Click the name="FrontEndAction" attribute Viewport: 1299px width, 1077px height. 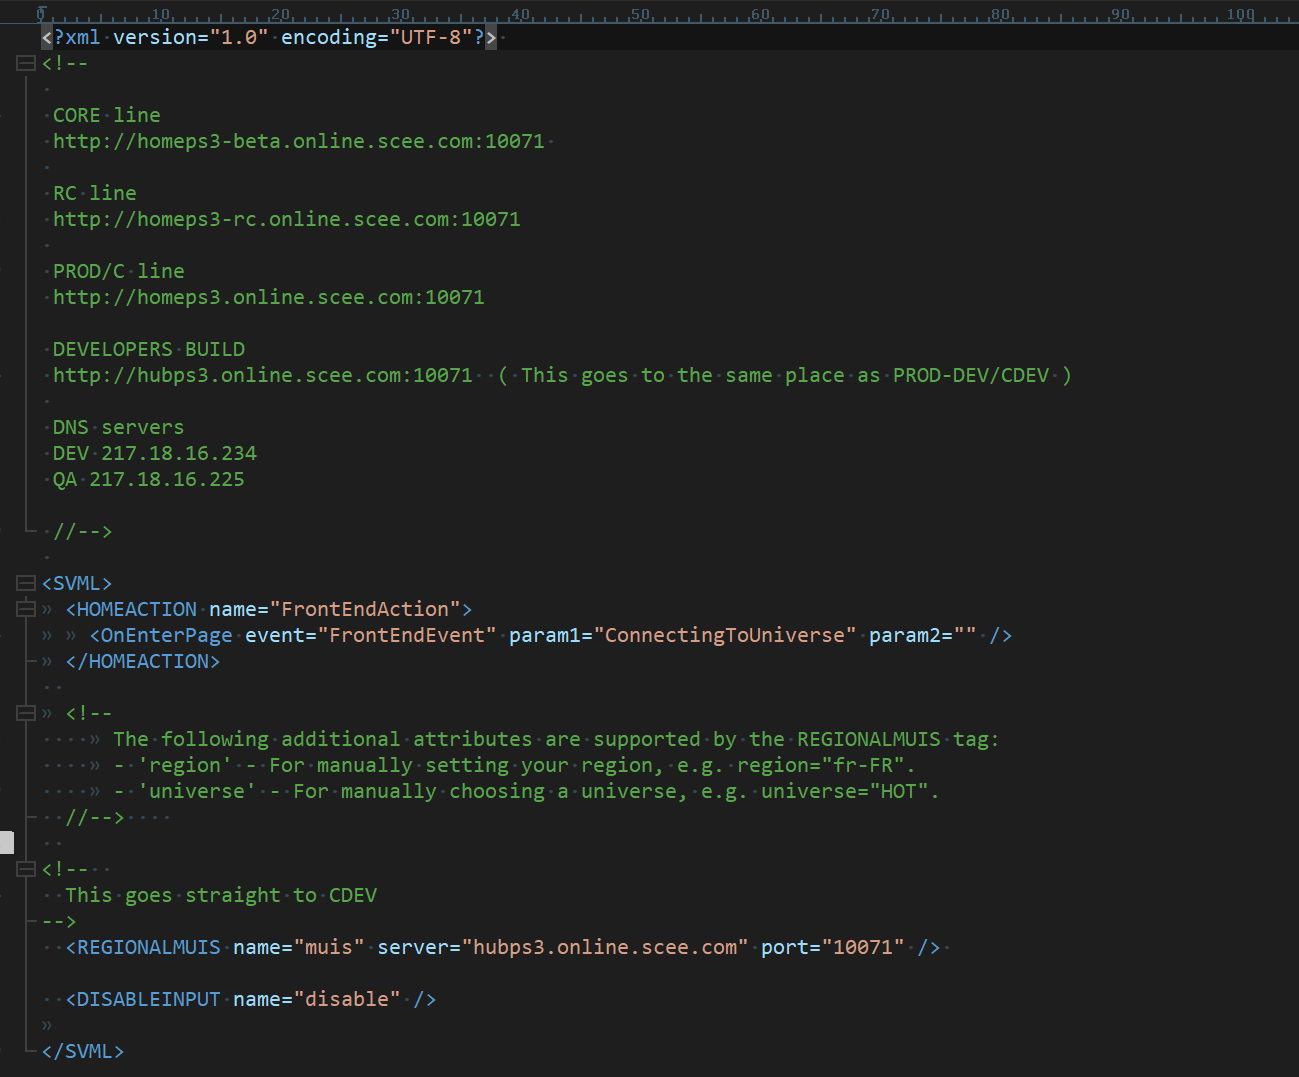335,609
